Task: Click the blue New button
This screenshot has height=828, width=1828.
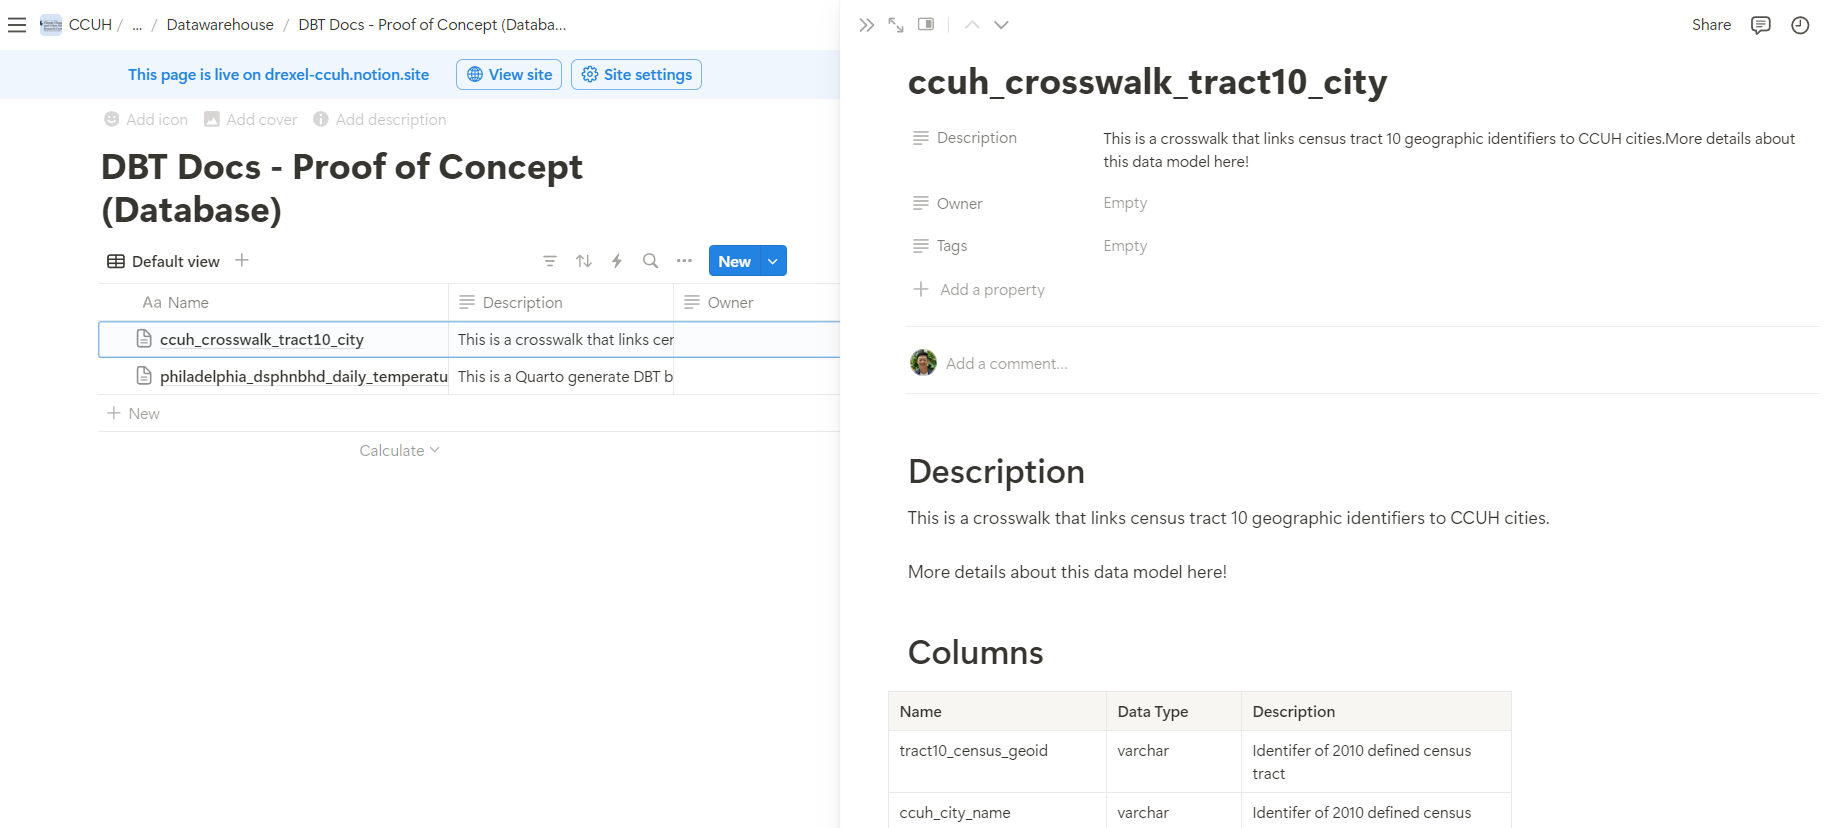Action: 734,261
